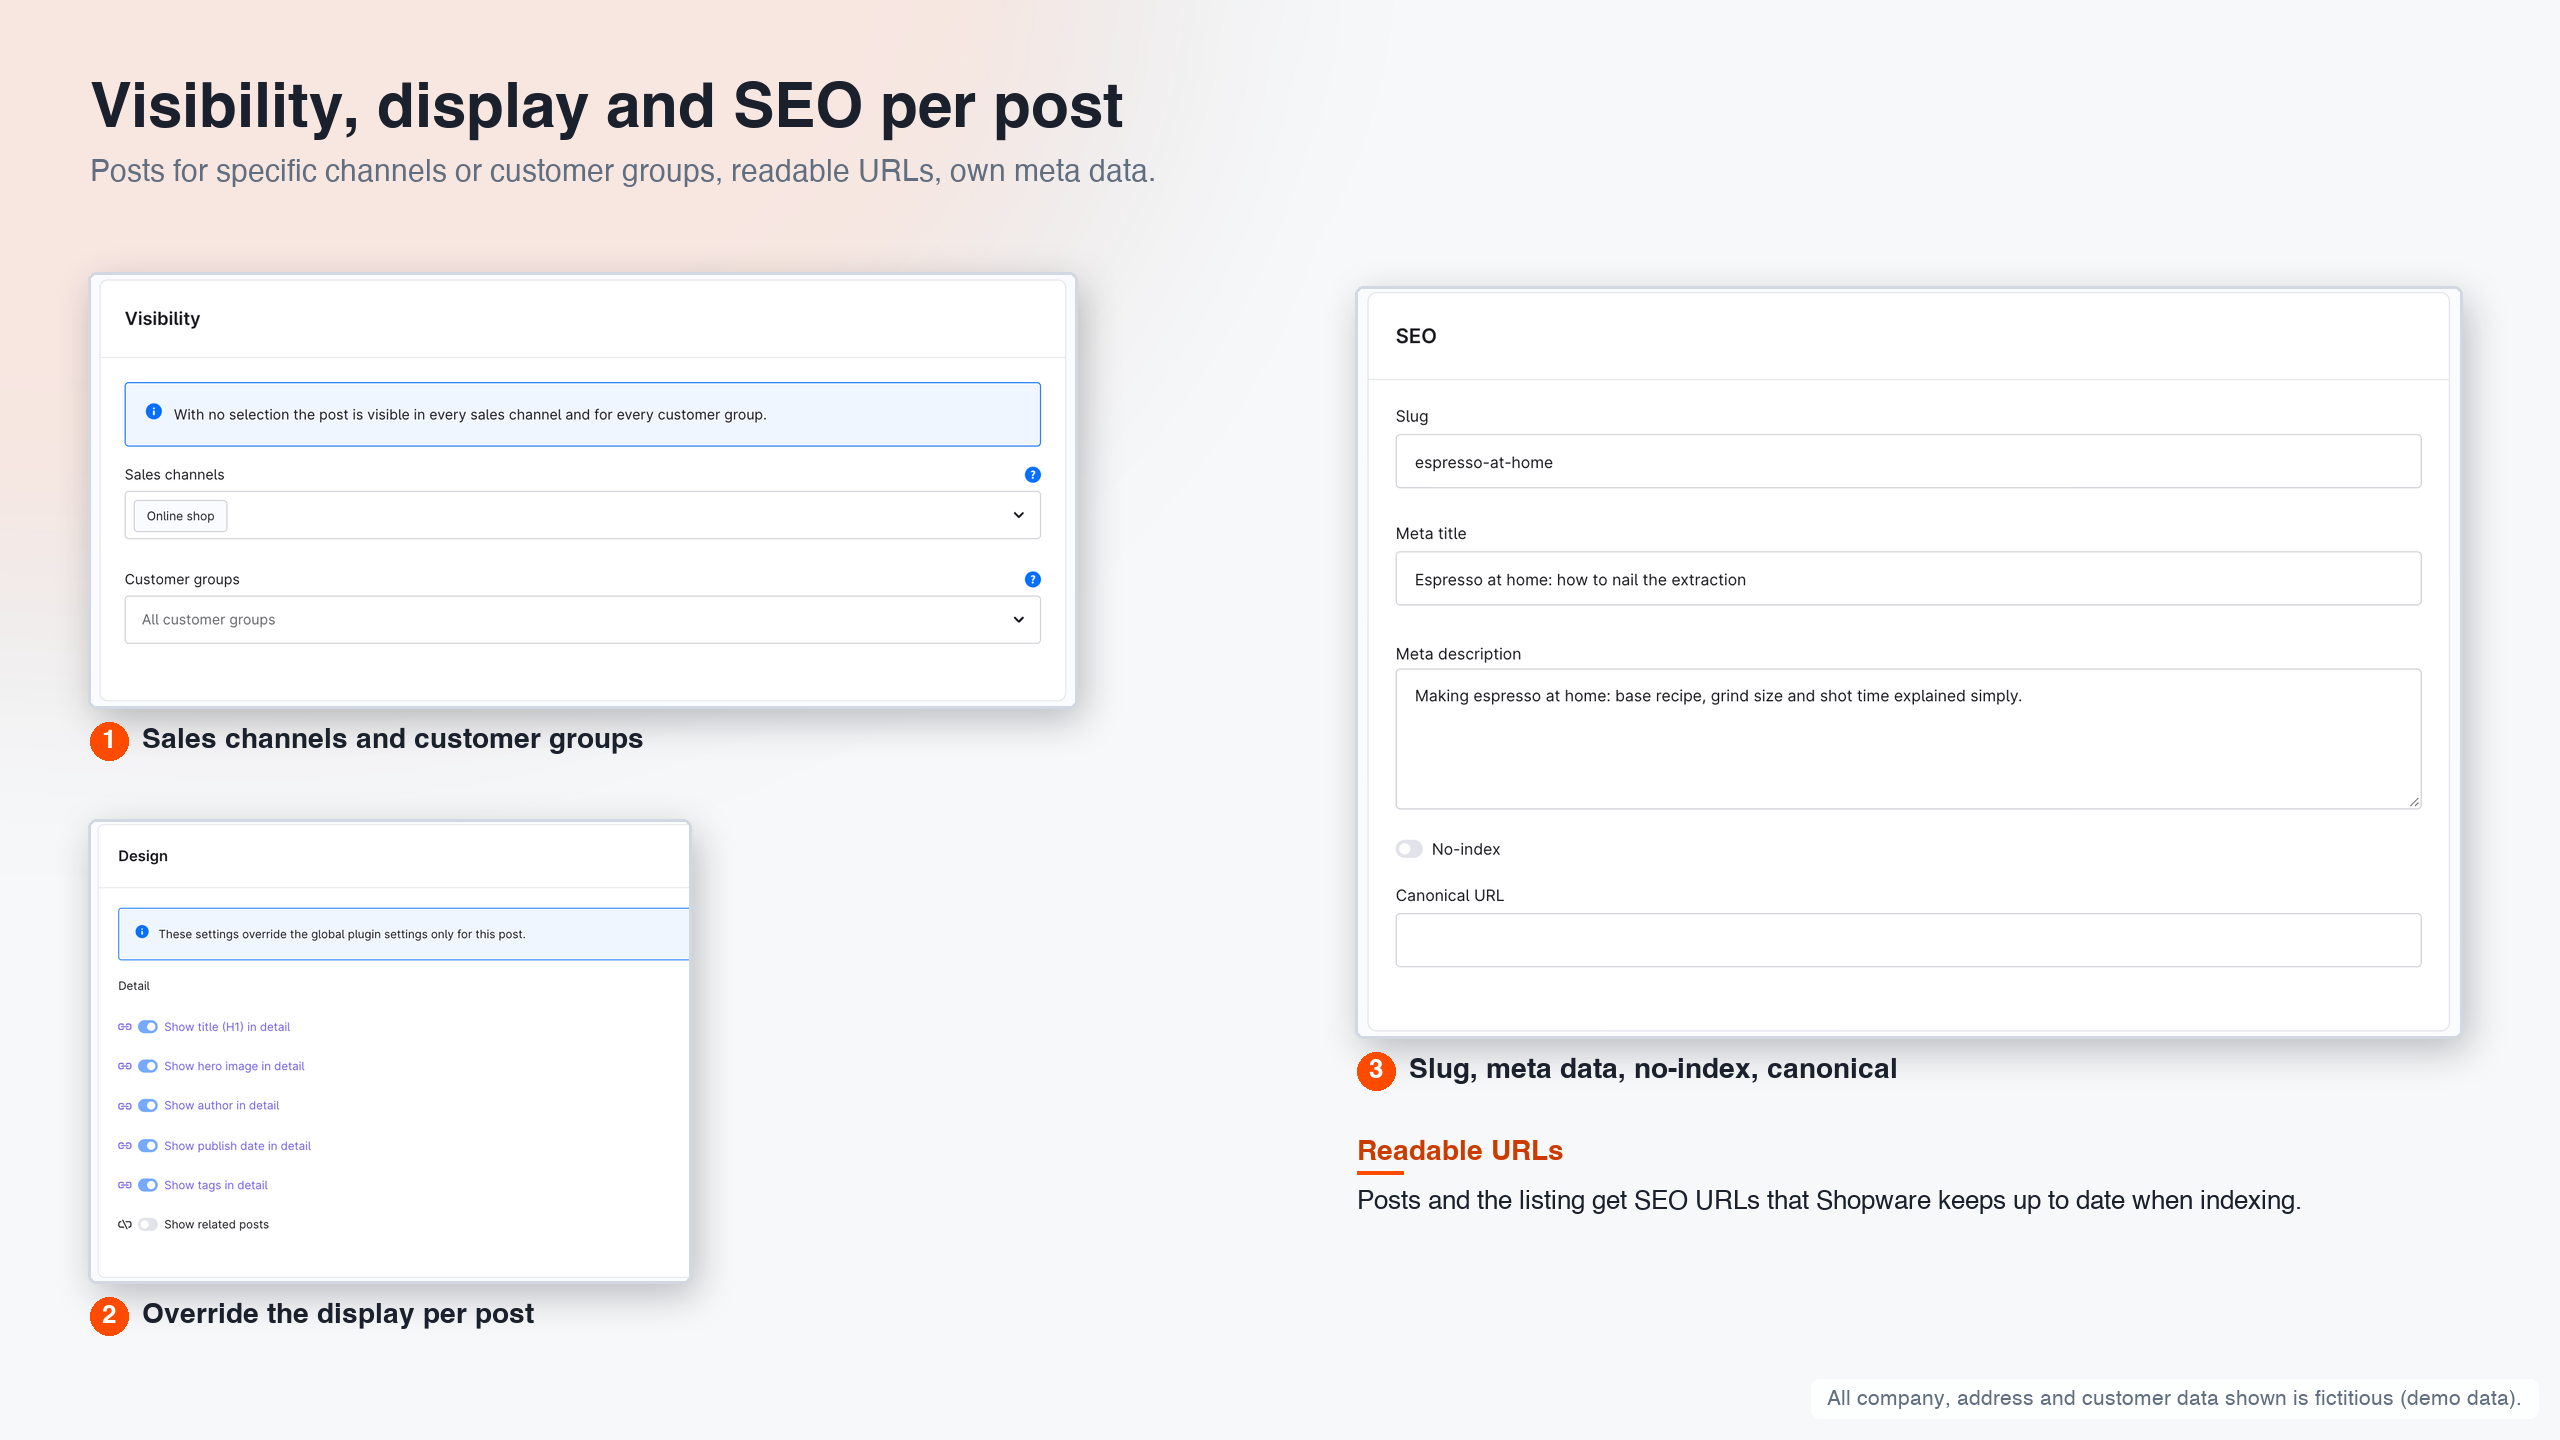Click inheritance link icon beside Show tags
The width and height of the screenshot is (2560, 1440).
coord(125,1185)
